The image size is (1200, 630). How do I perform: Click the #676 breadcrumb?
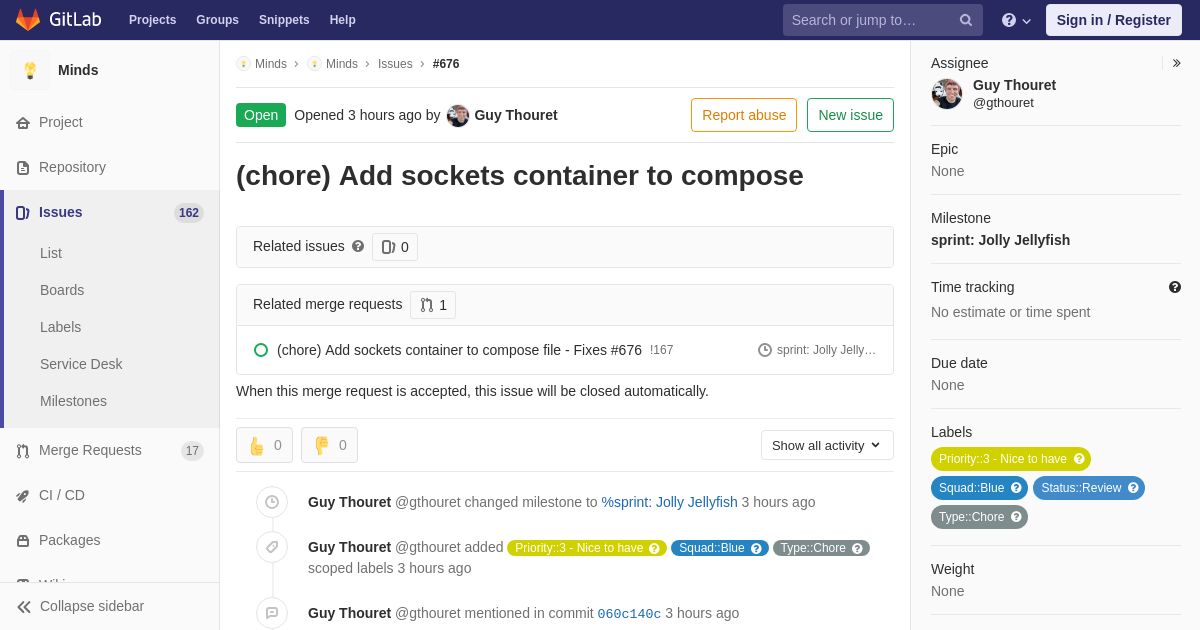pyautogui.click(x=446, y=64)
